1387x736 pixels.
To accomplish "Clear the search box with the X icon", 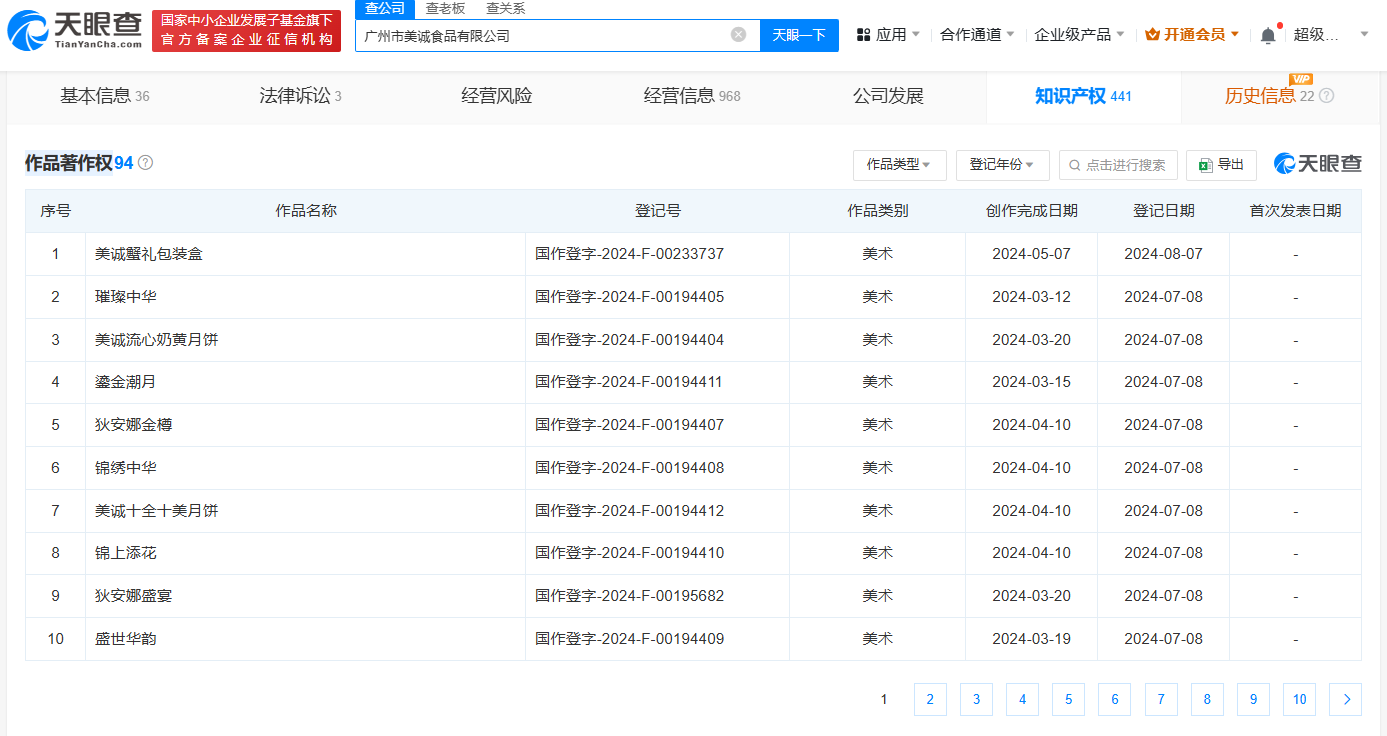I will pyautogui.click(x=738, y=35).
